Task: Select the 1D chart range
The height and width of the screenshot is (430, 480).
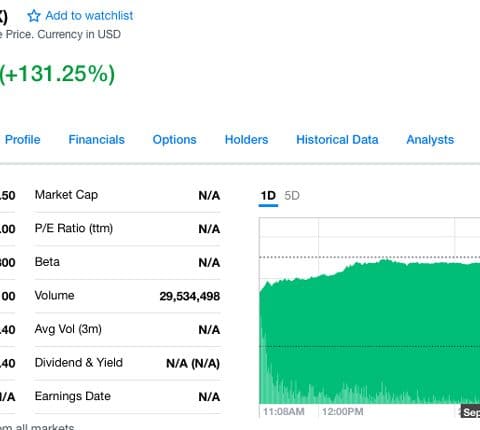Action: [x=268, y=196]
